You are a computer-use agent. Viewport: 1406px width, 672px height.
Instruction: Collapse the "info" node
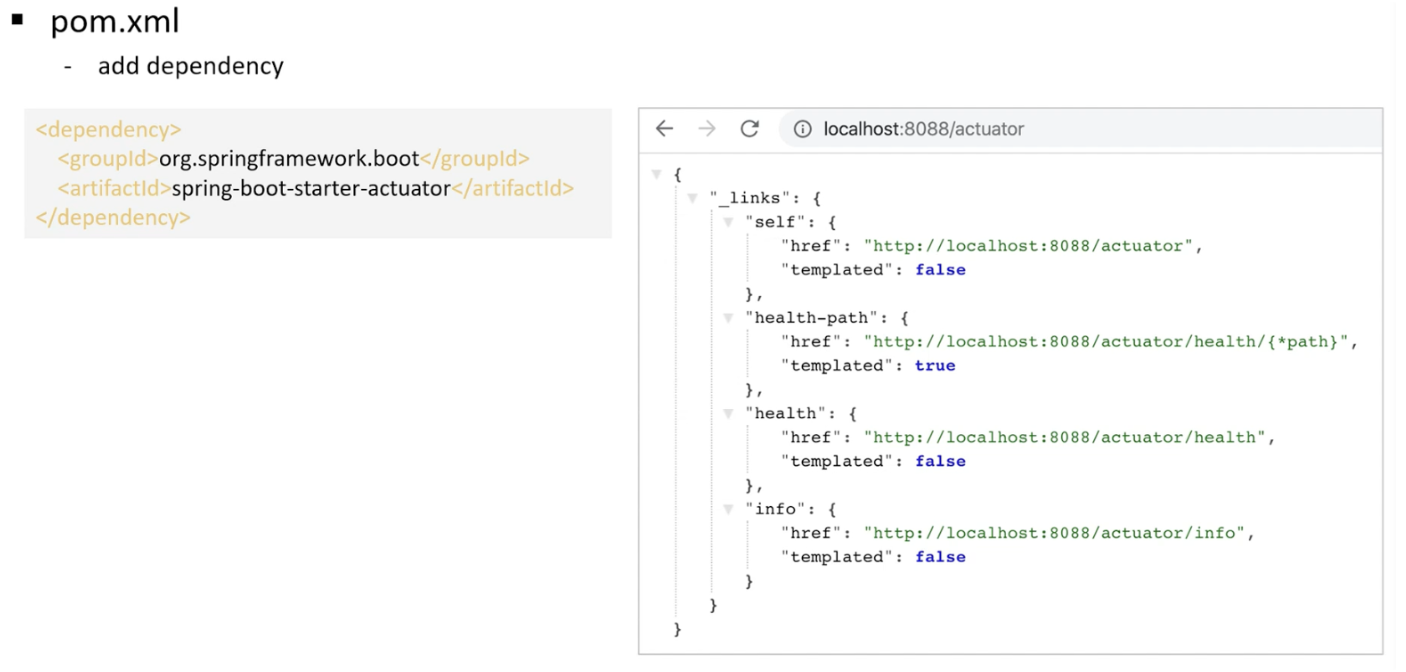(729, 509)
